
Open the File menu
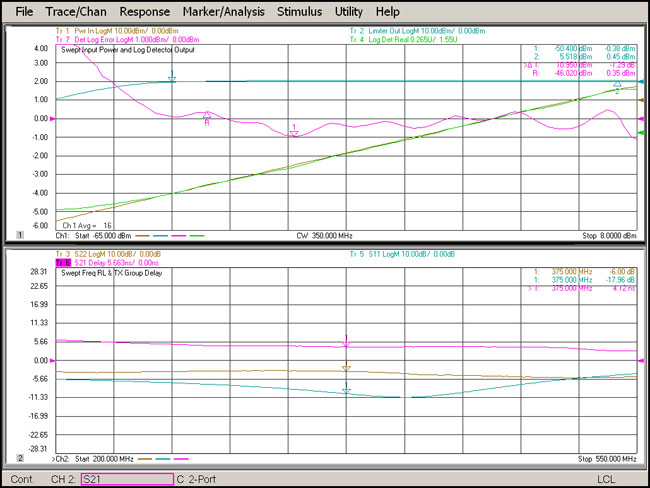coord(24,12)
